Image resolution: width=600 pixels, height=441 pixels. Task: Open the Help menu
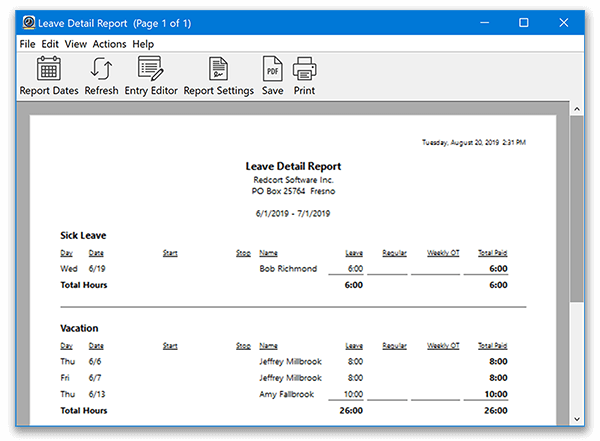click(x=143, y=44)
